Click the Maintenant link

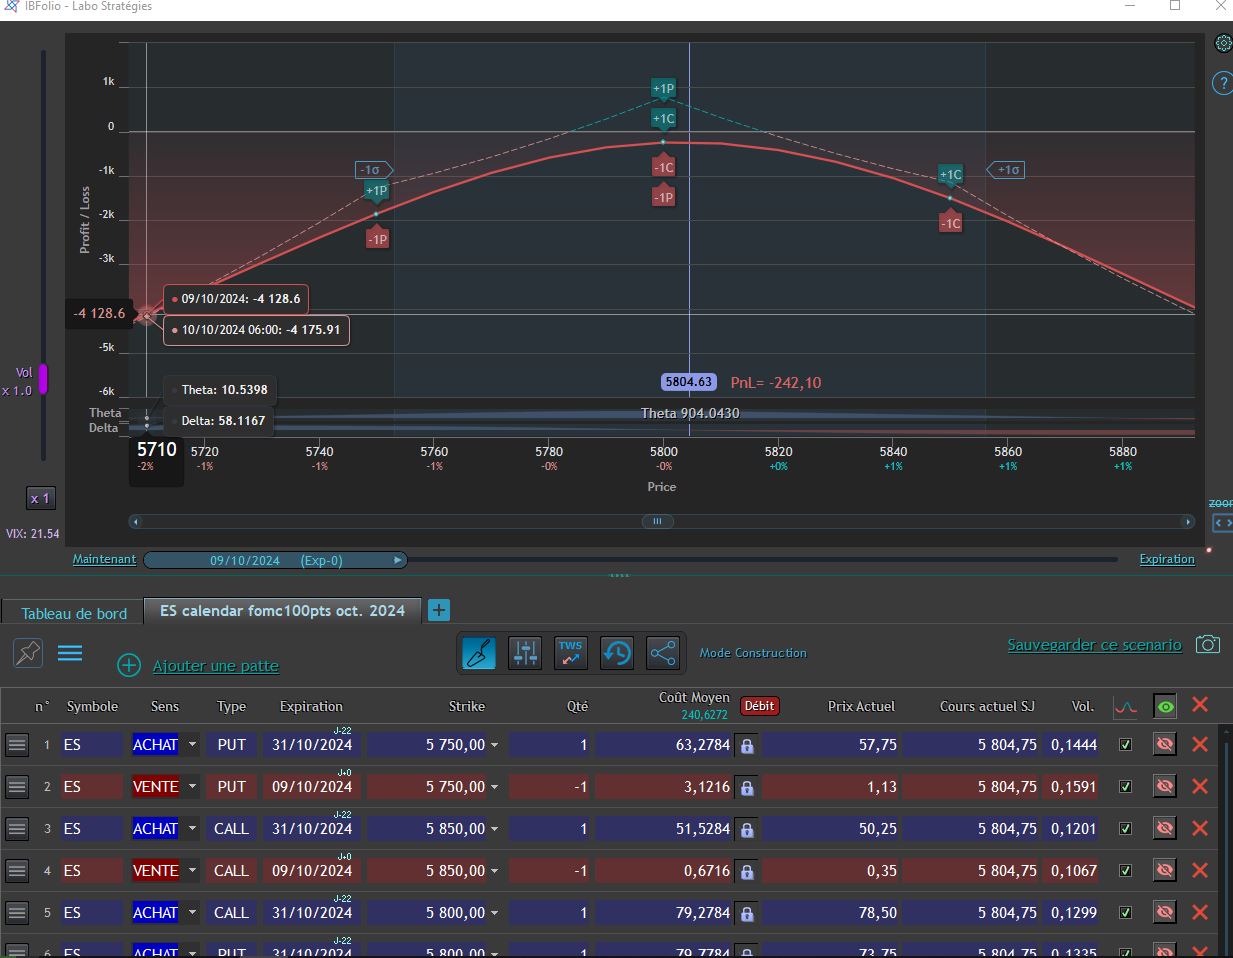click(x=104, y=559)
